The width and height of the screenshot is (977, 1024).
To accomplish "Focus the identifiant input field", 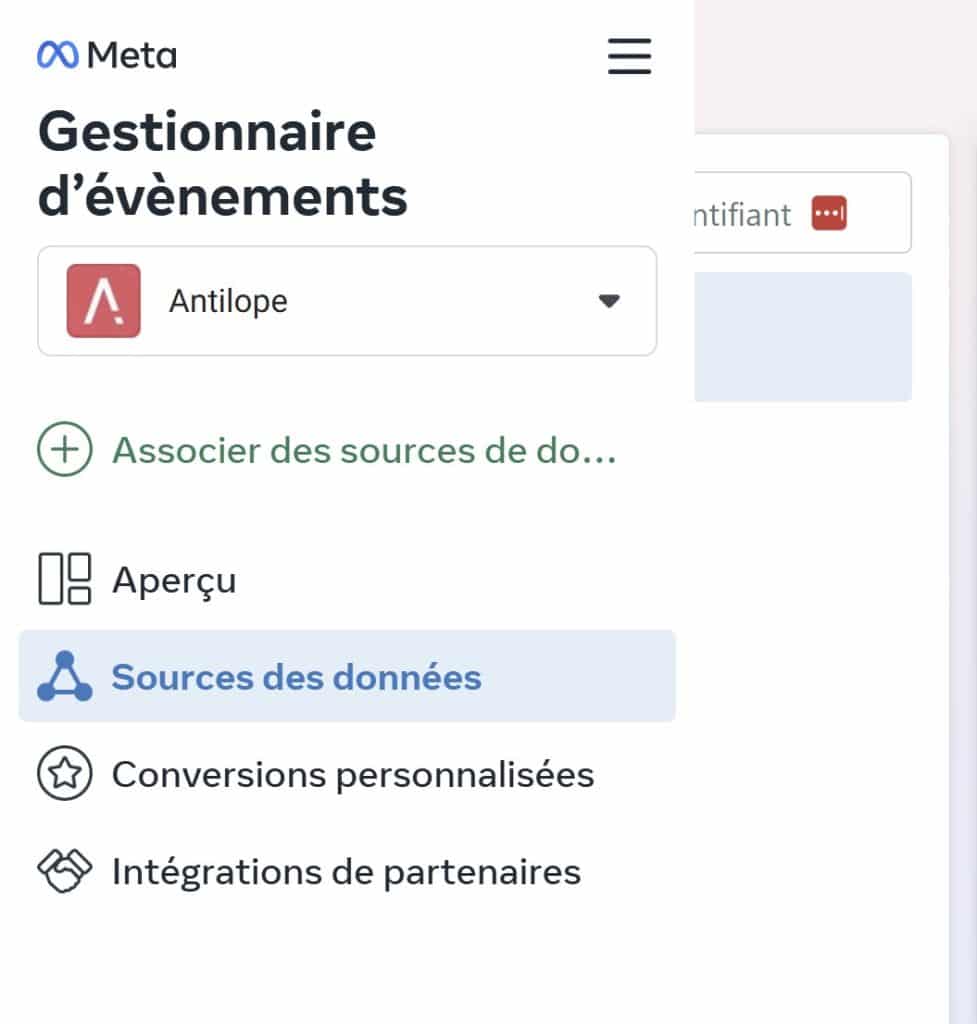I will pos(802,213).
